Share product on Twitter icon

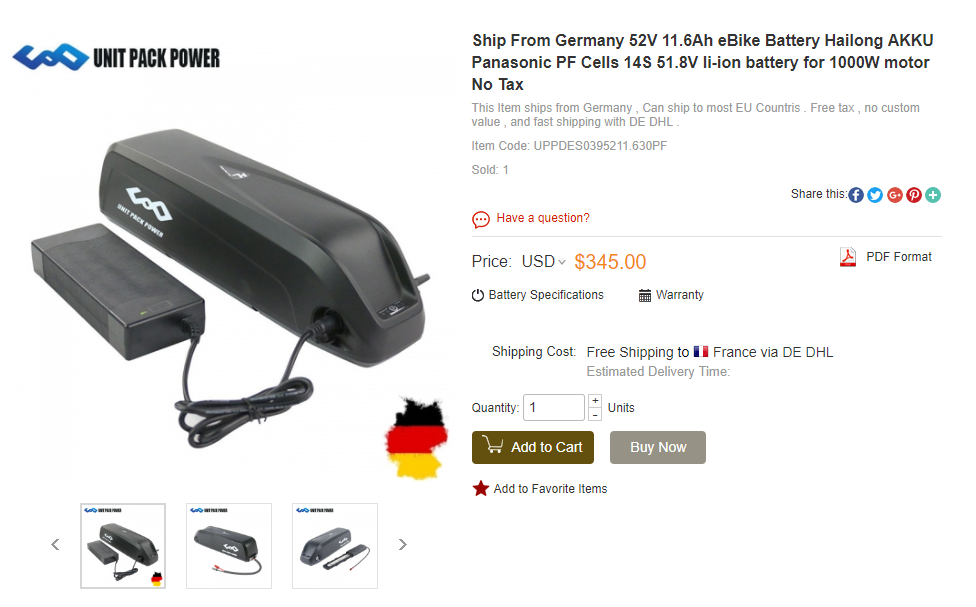pos(875,195)
